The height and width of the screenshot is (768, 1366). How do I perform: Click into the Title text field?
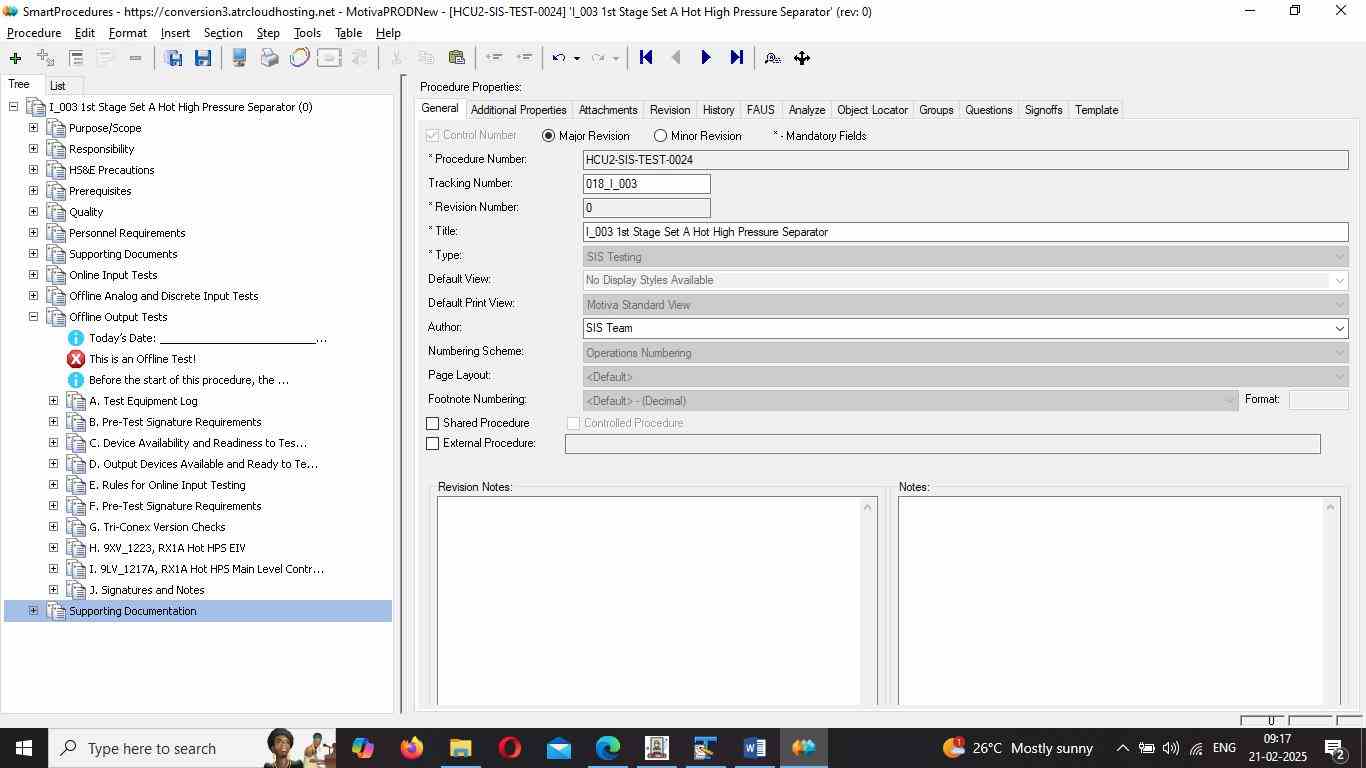point(966,232)
